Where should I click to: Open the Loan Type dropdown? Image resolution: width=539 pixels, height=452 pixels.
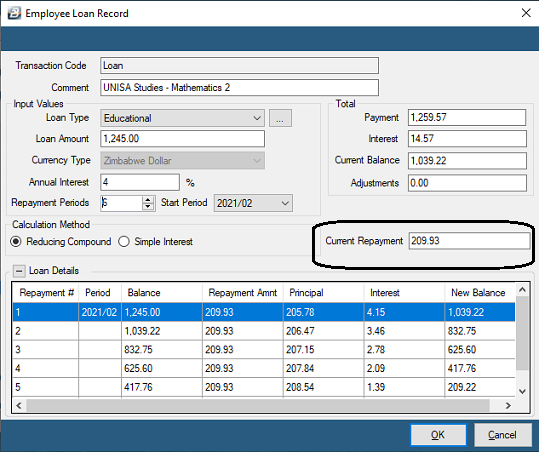[182, 118]
